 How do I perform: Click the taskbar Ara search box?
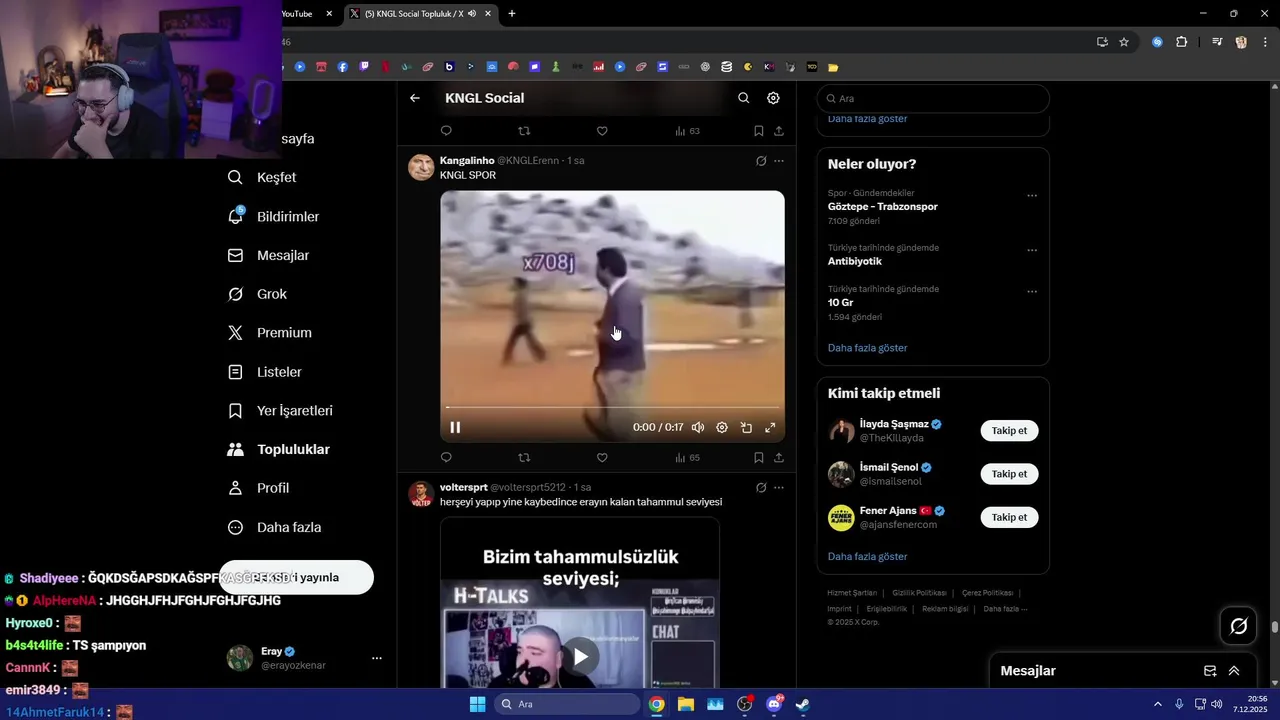click(568, 704)
